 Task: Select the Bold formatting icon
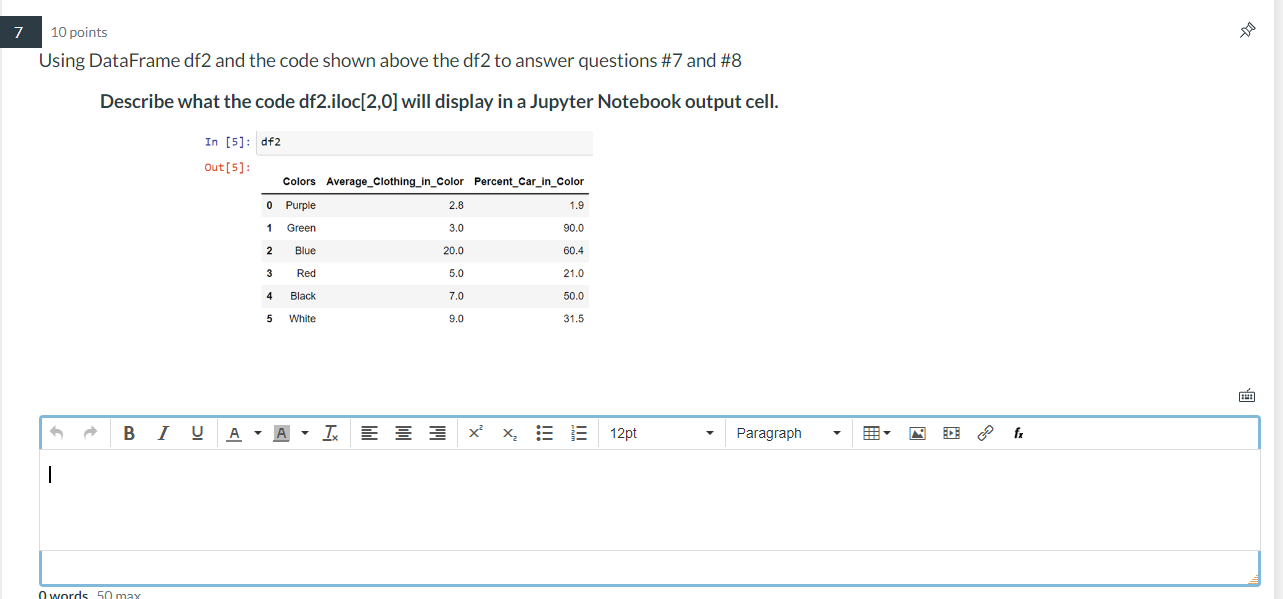129,432
